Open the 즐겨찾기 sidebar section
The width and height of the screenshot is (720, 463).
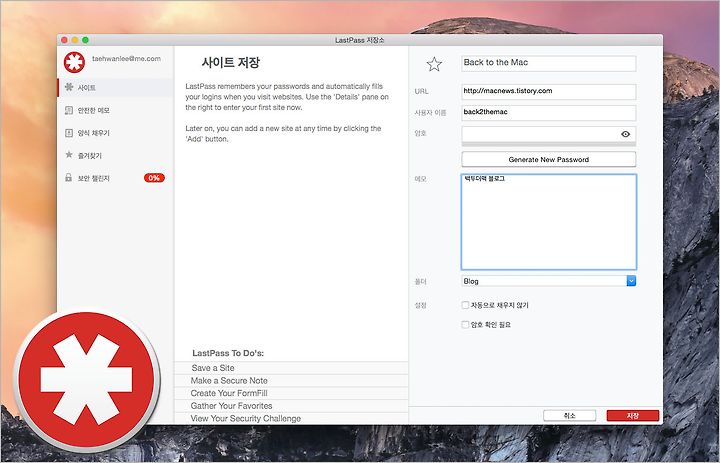115,155
